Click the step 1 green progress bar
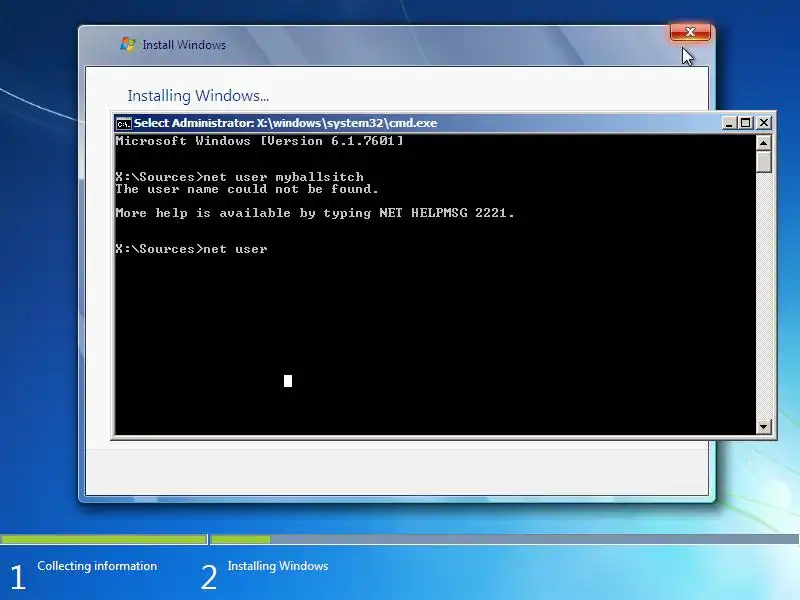This screenshot has height=600, width=800. coord(104,539)
